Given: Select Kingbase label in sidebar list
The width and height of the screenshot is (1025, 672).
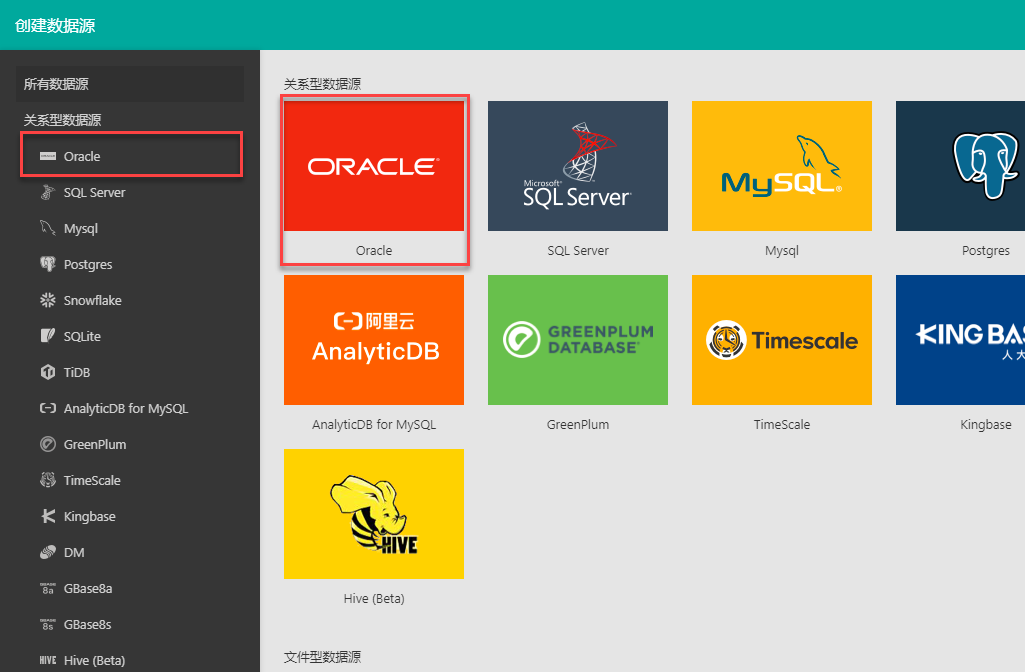Looking at the screenshot, I should point(90,516).
